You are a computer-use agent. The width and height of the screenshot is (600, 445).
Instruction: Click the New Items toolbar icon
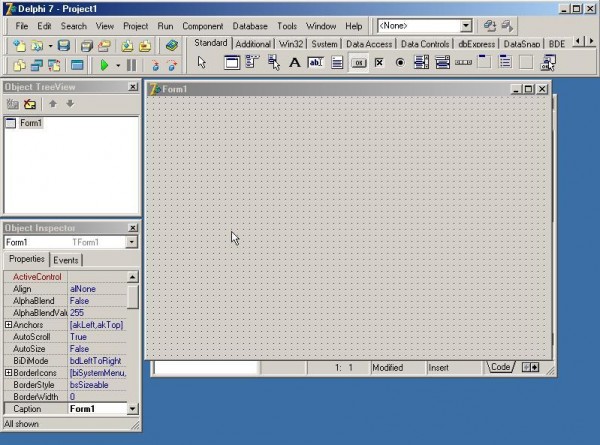click(x=19, y=46)
